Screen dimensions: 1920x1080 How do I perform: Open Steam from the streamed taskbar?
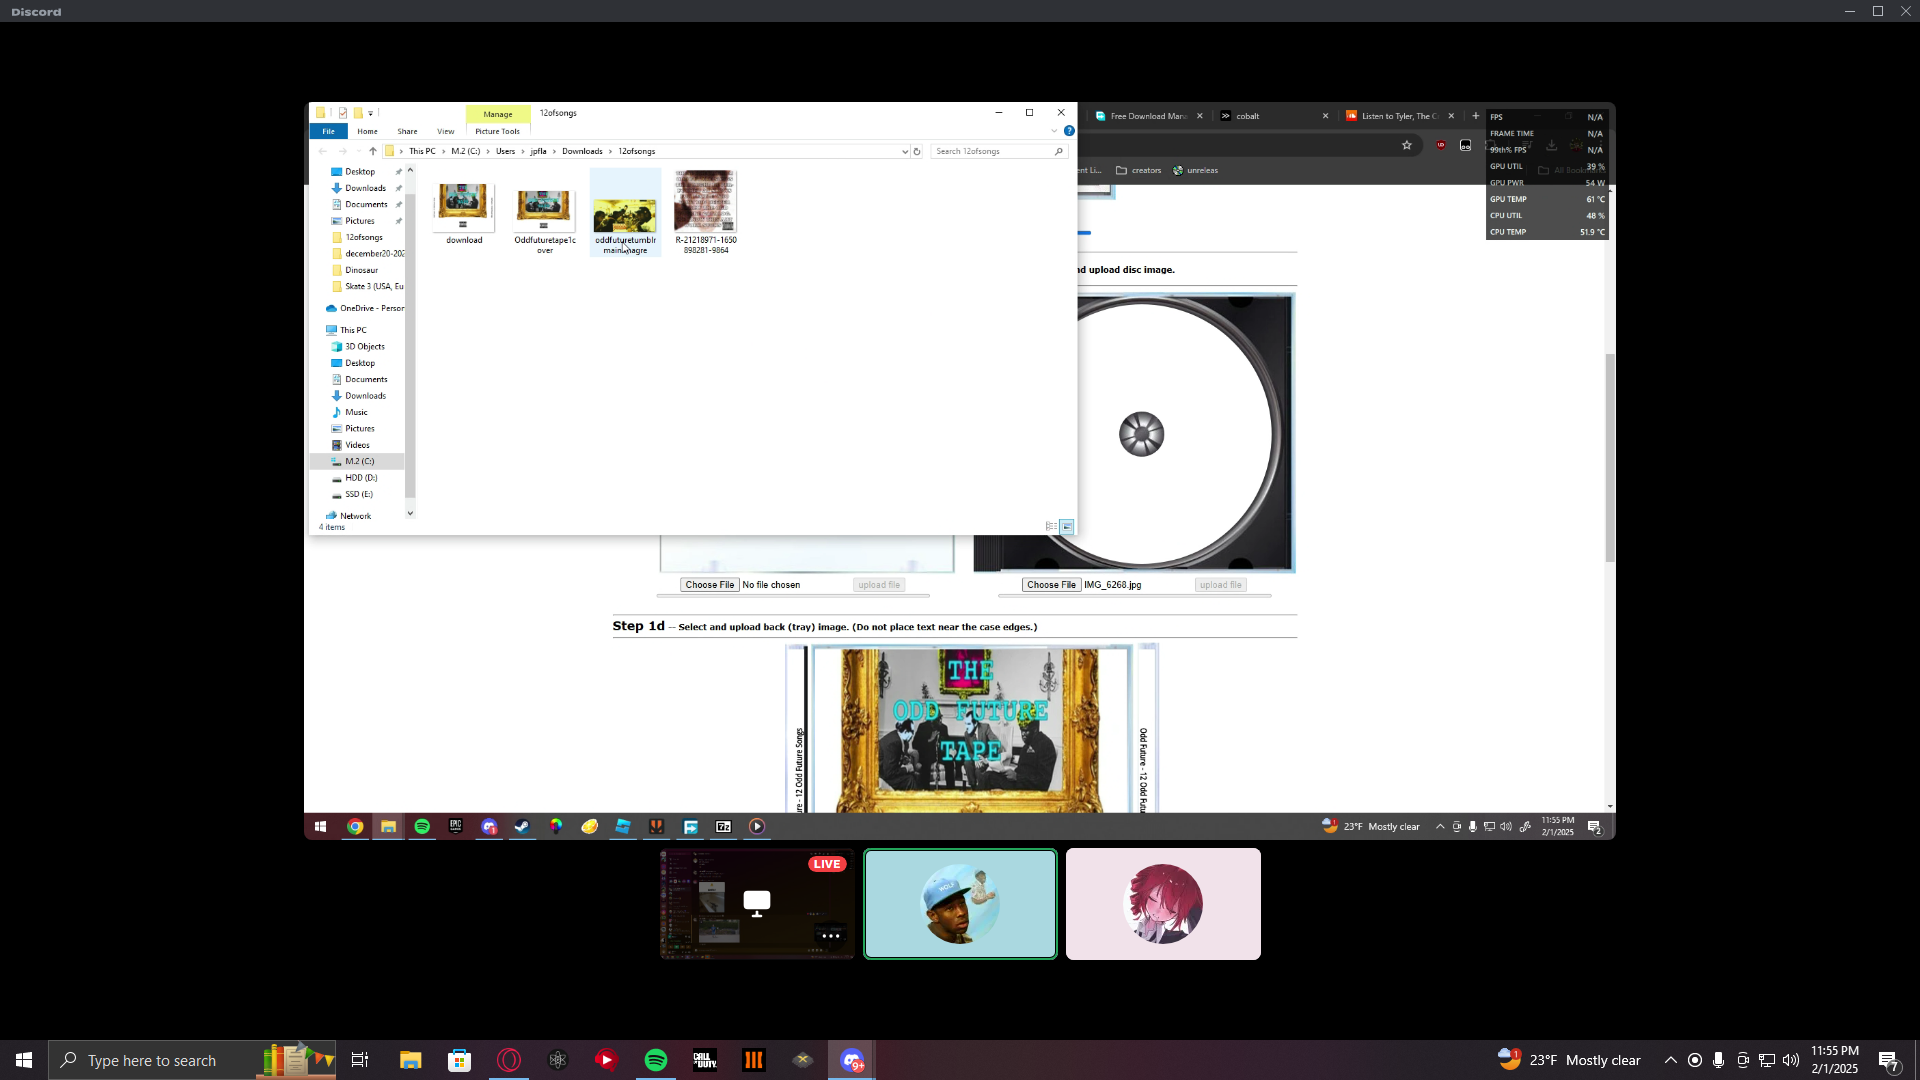point(522,826)
